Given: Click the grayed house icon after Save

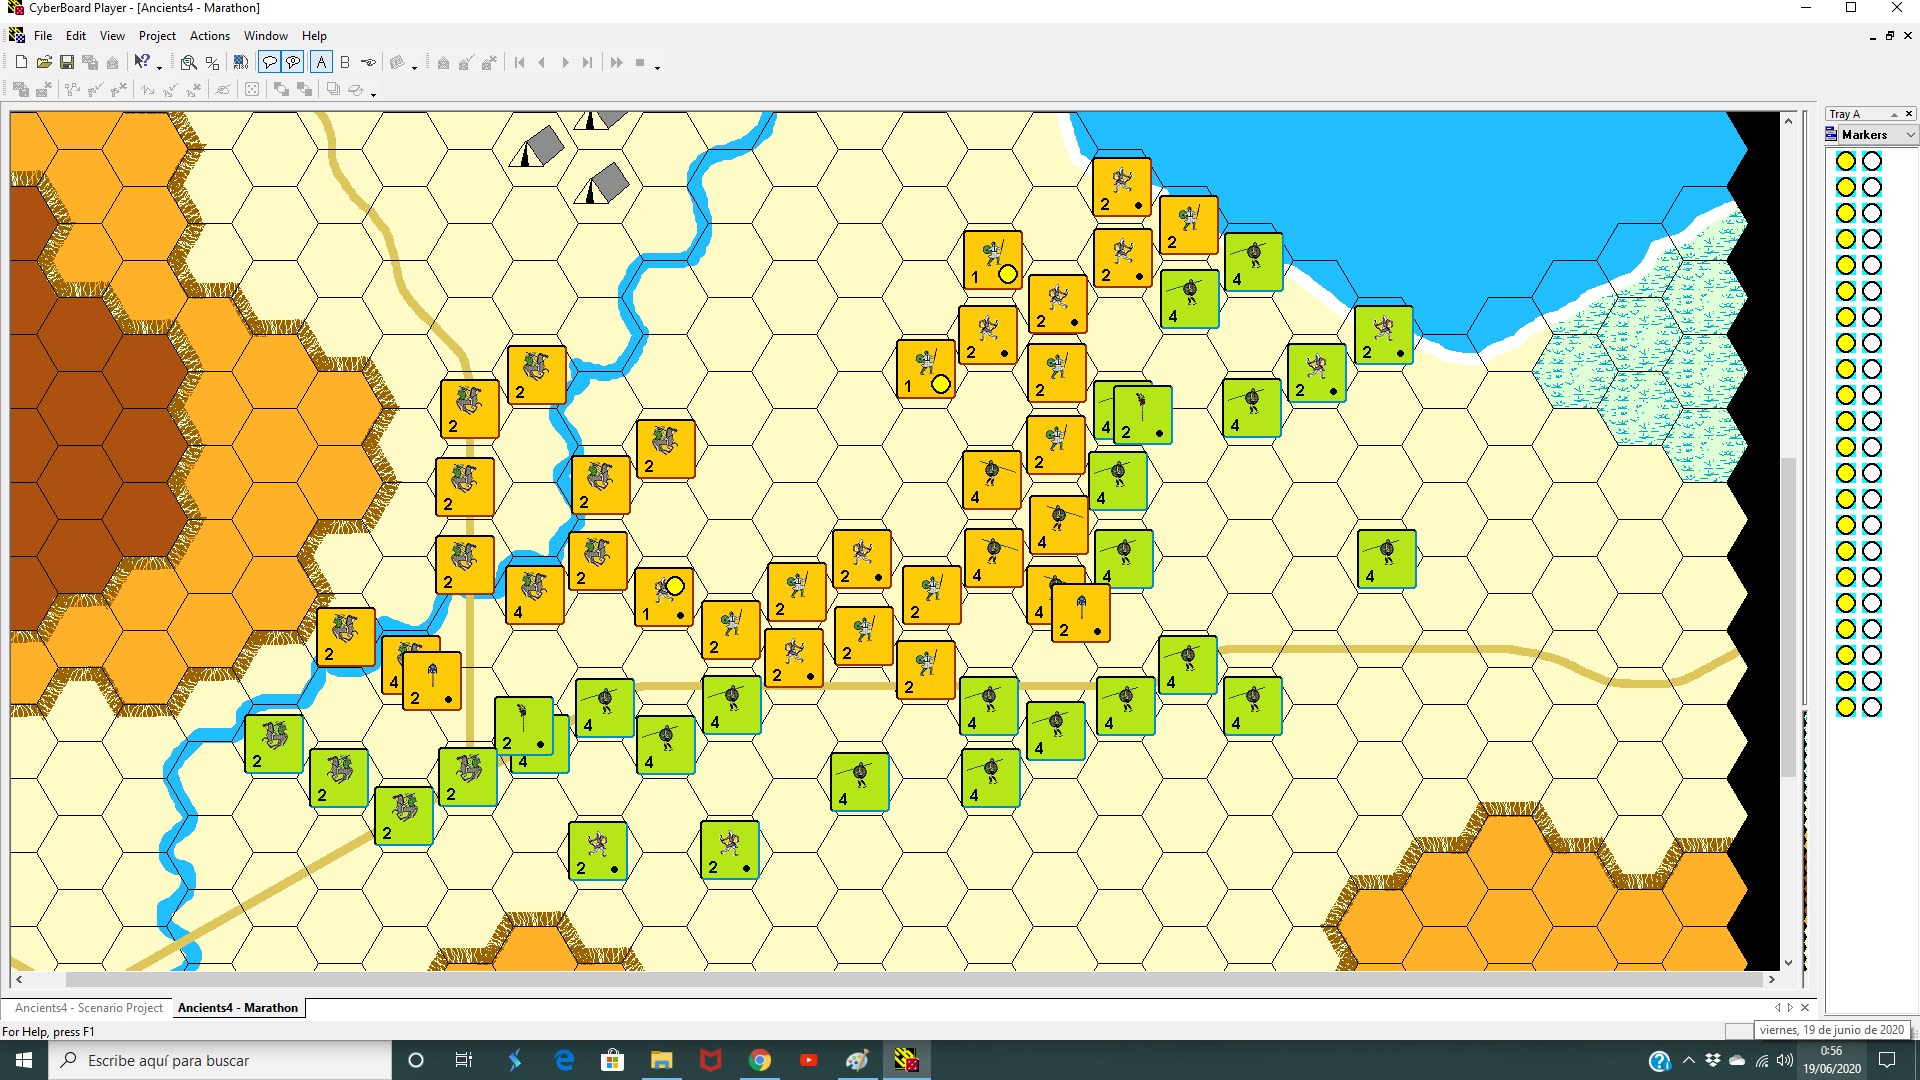Looking at the screenshot, I should coord(113,62).
